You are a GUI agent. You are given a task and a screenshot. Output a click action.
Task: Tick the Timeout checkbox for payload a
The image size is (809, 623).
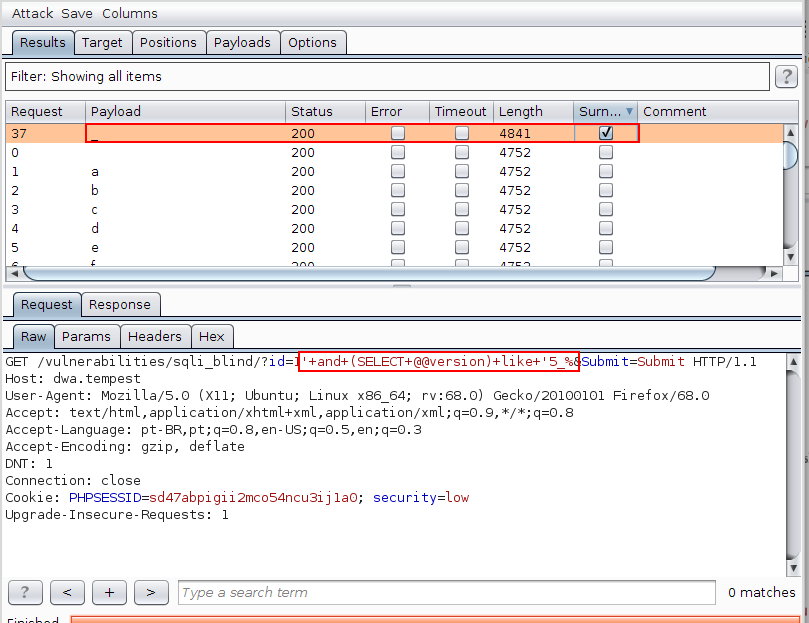[462, 172]
